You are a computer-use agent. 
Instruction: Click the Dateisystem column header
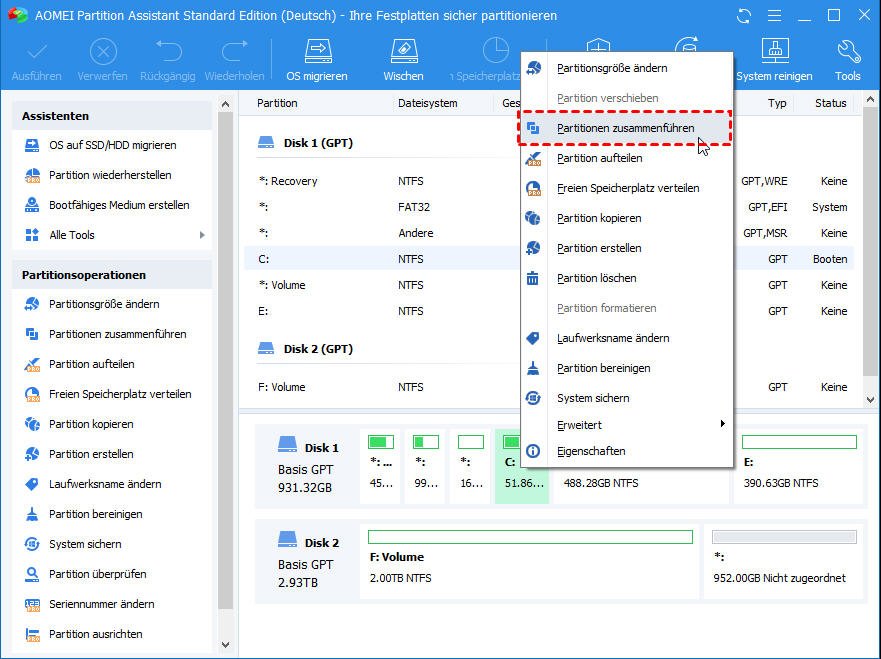(428, 103)
